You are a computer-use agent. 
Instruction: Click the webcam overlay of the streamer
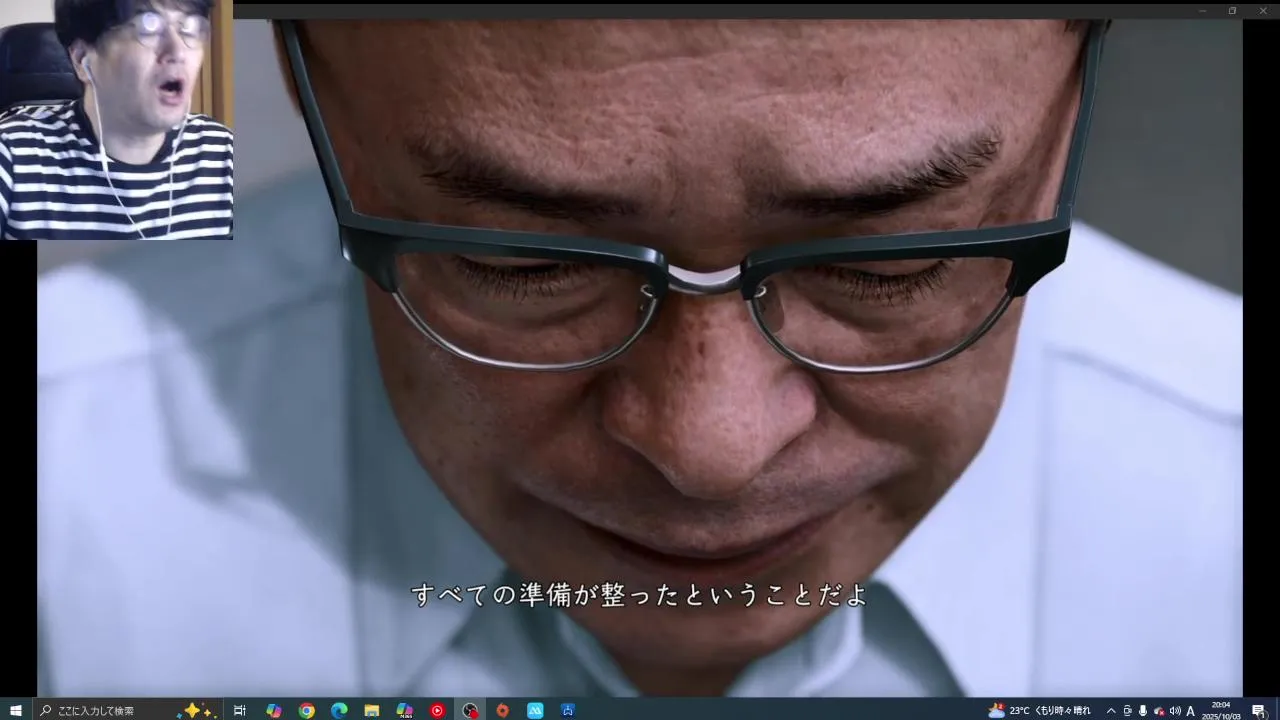pos(116,119)
